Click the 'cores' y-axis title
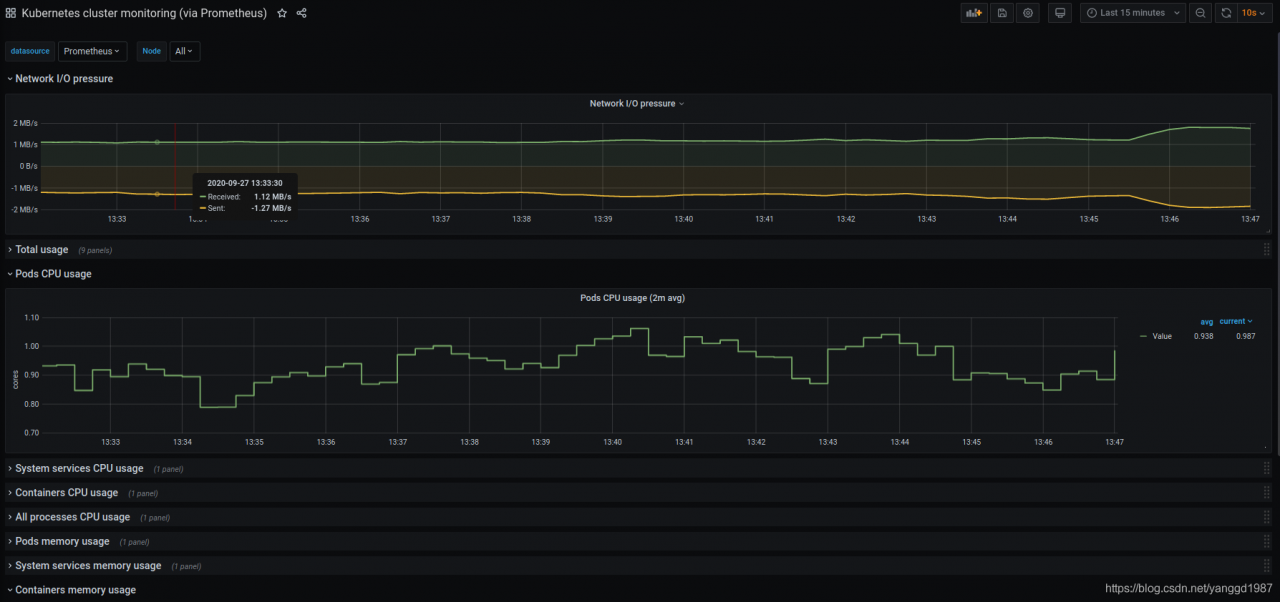The height and width of the screenshot is (602, 1280). (15, 380)
